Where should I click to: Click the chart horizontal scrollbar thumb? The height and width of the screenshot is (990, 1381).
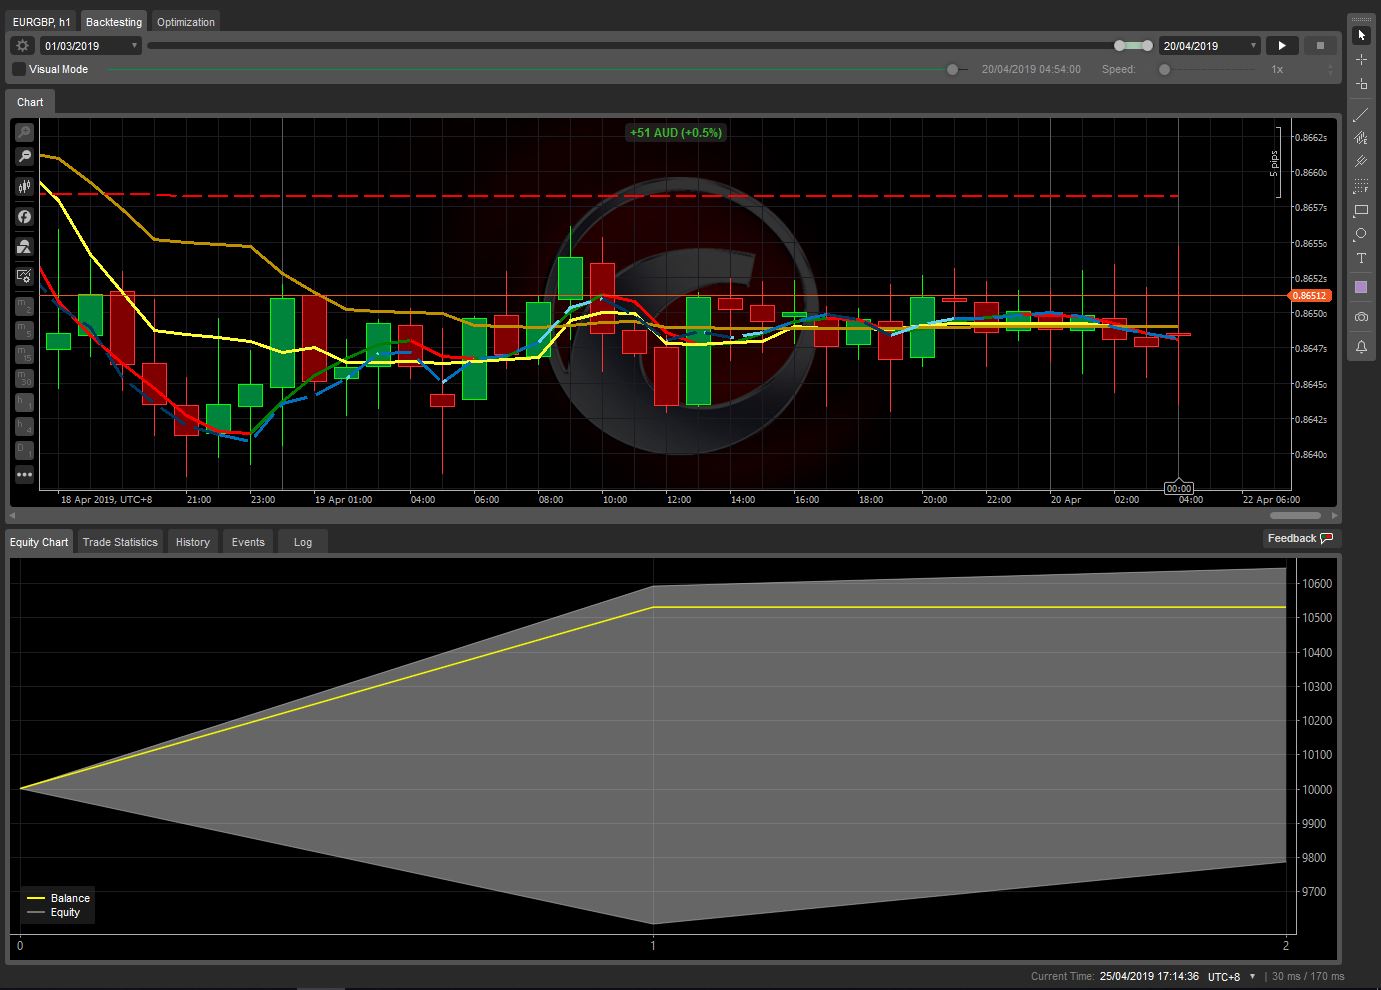point(1296,516)
